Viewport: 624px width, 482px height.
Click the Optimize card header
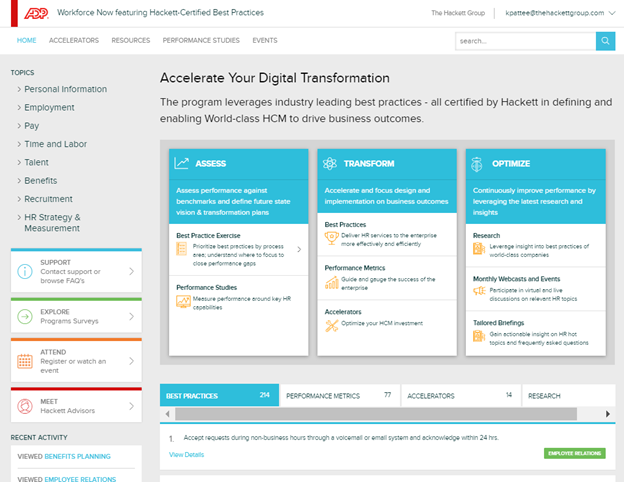click(x=536, y=164)
